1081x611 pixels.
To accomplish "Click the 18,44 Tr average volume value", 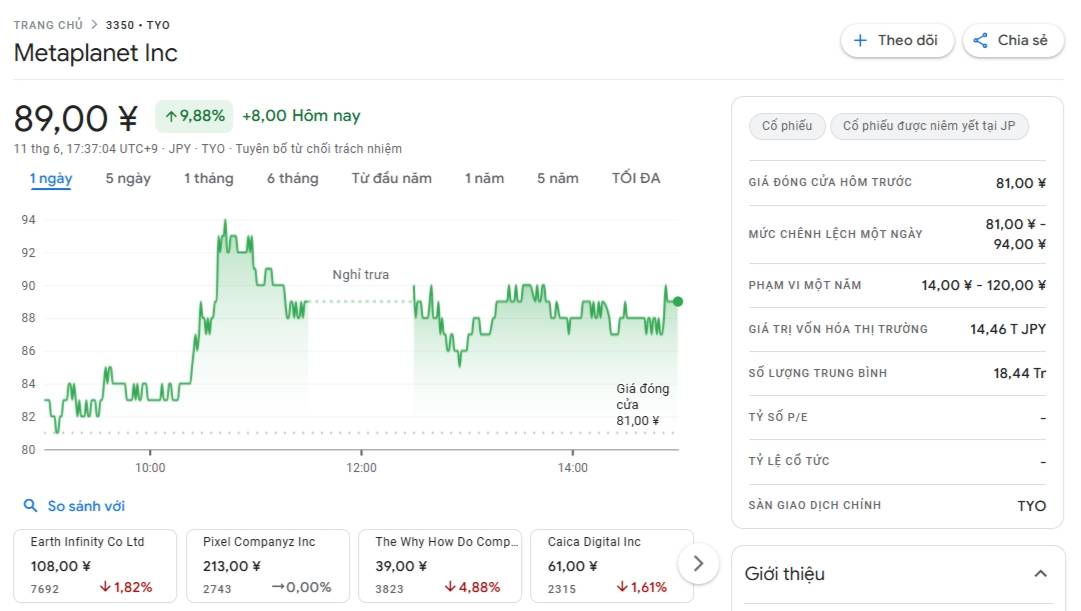I will click(1020, 374).
